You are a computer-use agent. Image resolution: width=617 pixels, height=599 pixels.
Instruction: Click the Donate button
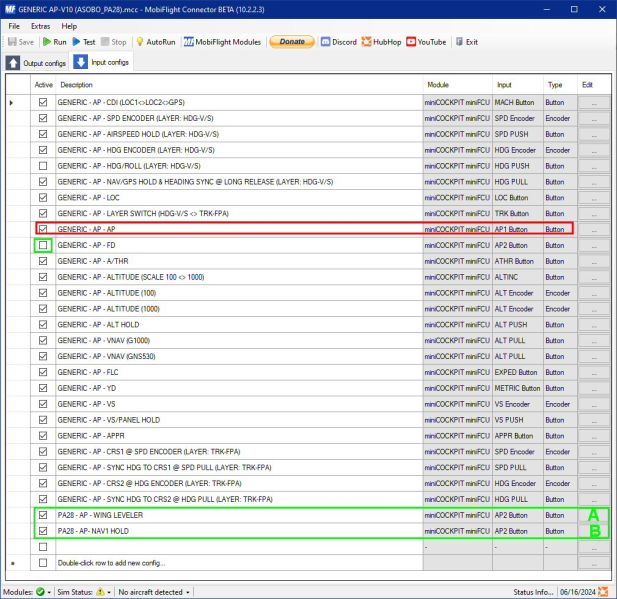pos(292,42)
